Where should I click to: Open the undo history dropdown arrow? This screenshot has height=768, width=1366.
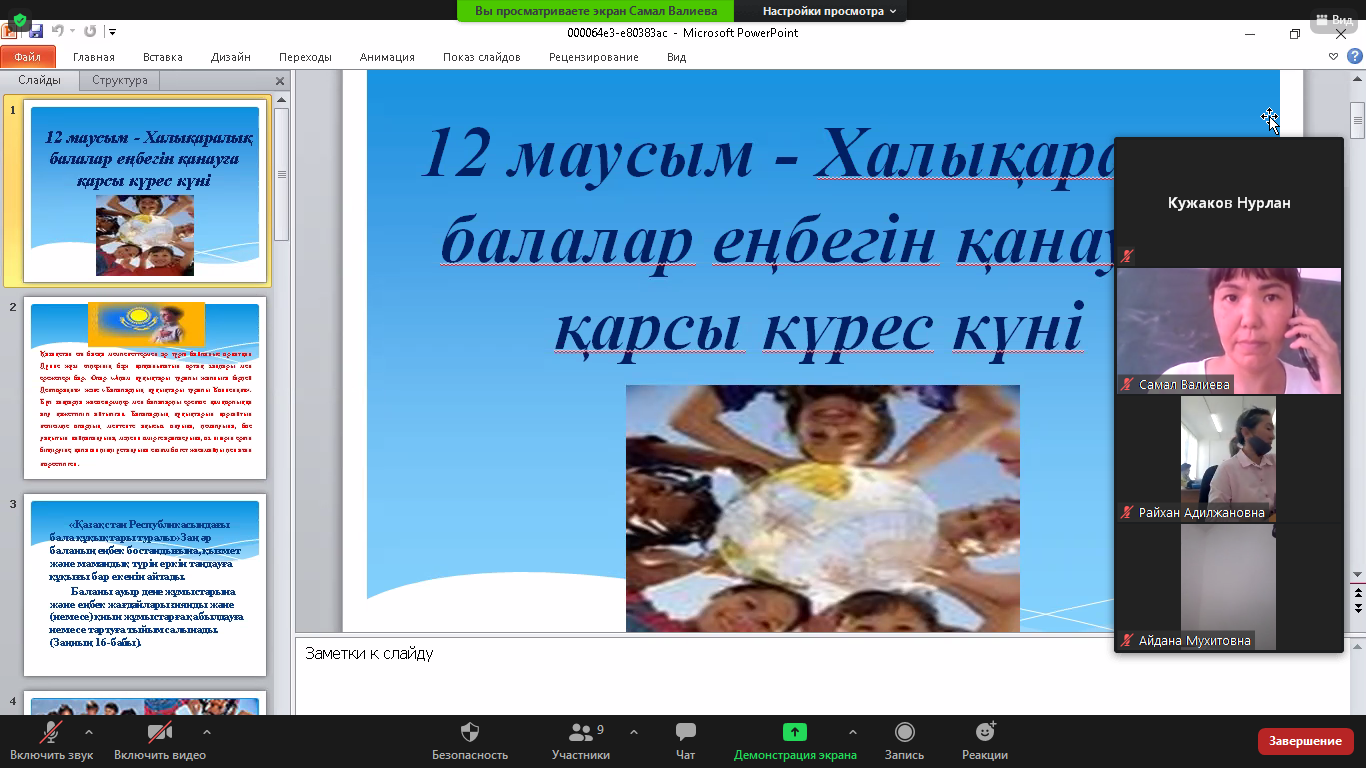tap(72, 32)
